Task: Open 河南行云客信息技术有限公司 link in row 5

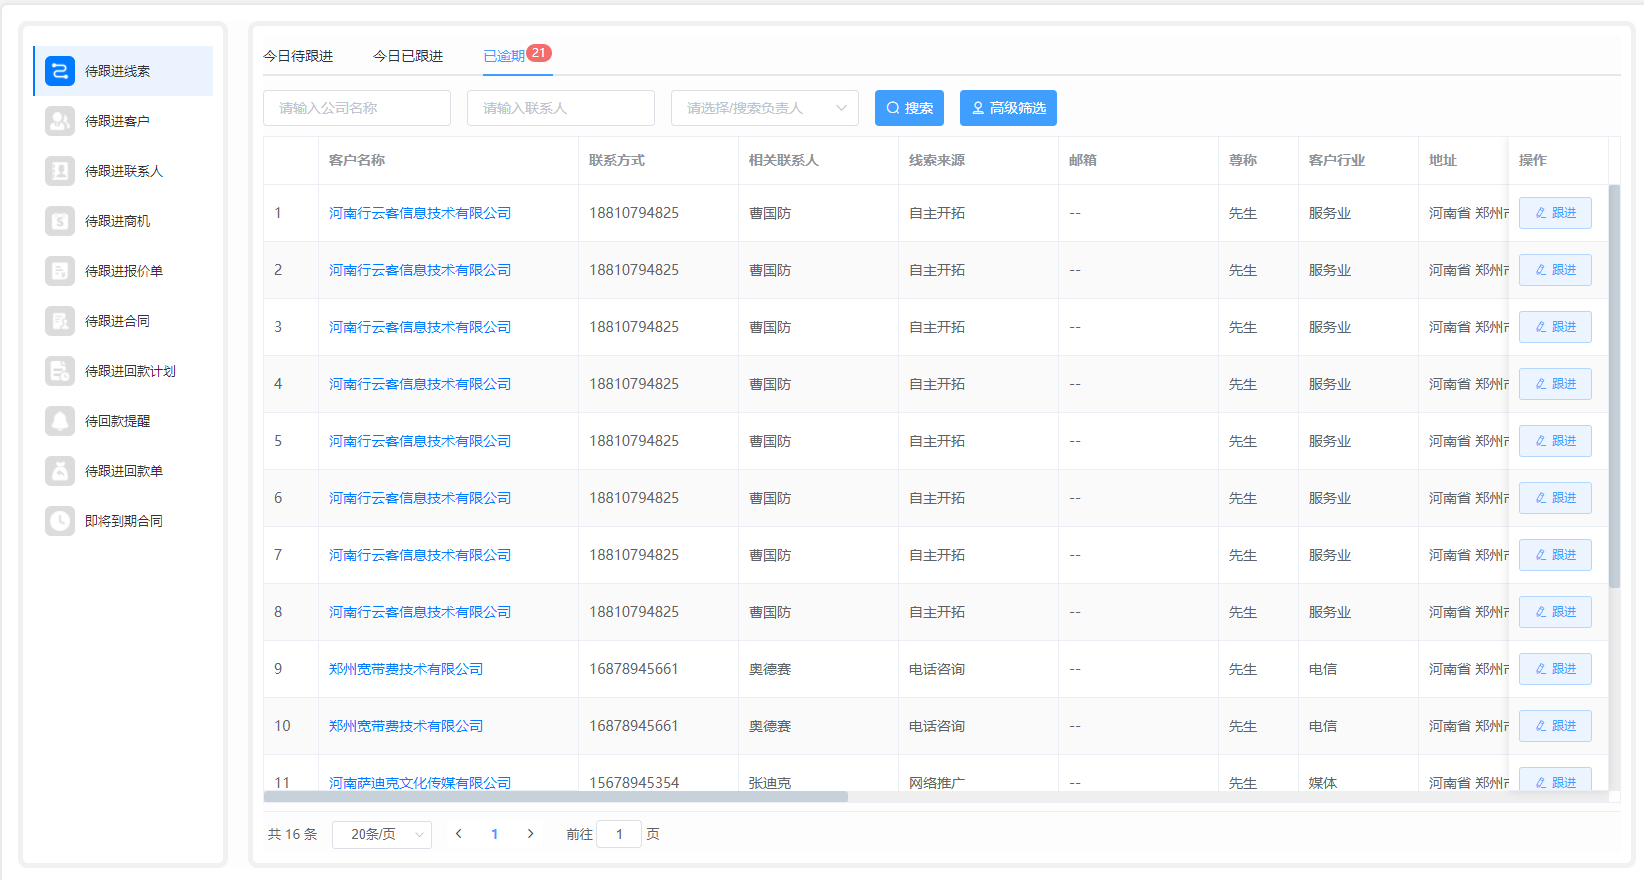Action: pos(420,441)
